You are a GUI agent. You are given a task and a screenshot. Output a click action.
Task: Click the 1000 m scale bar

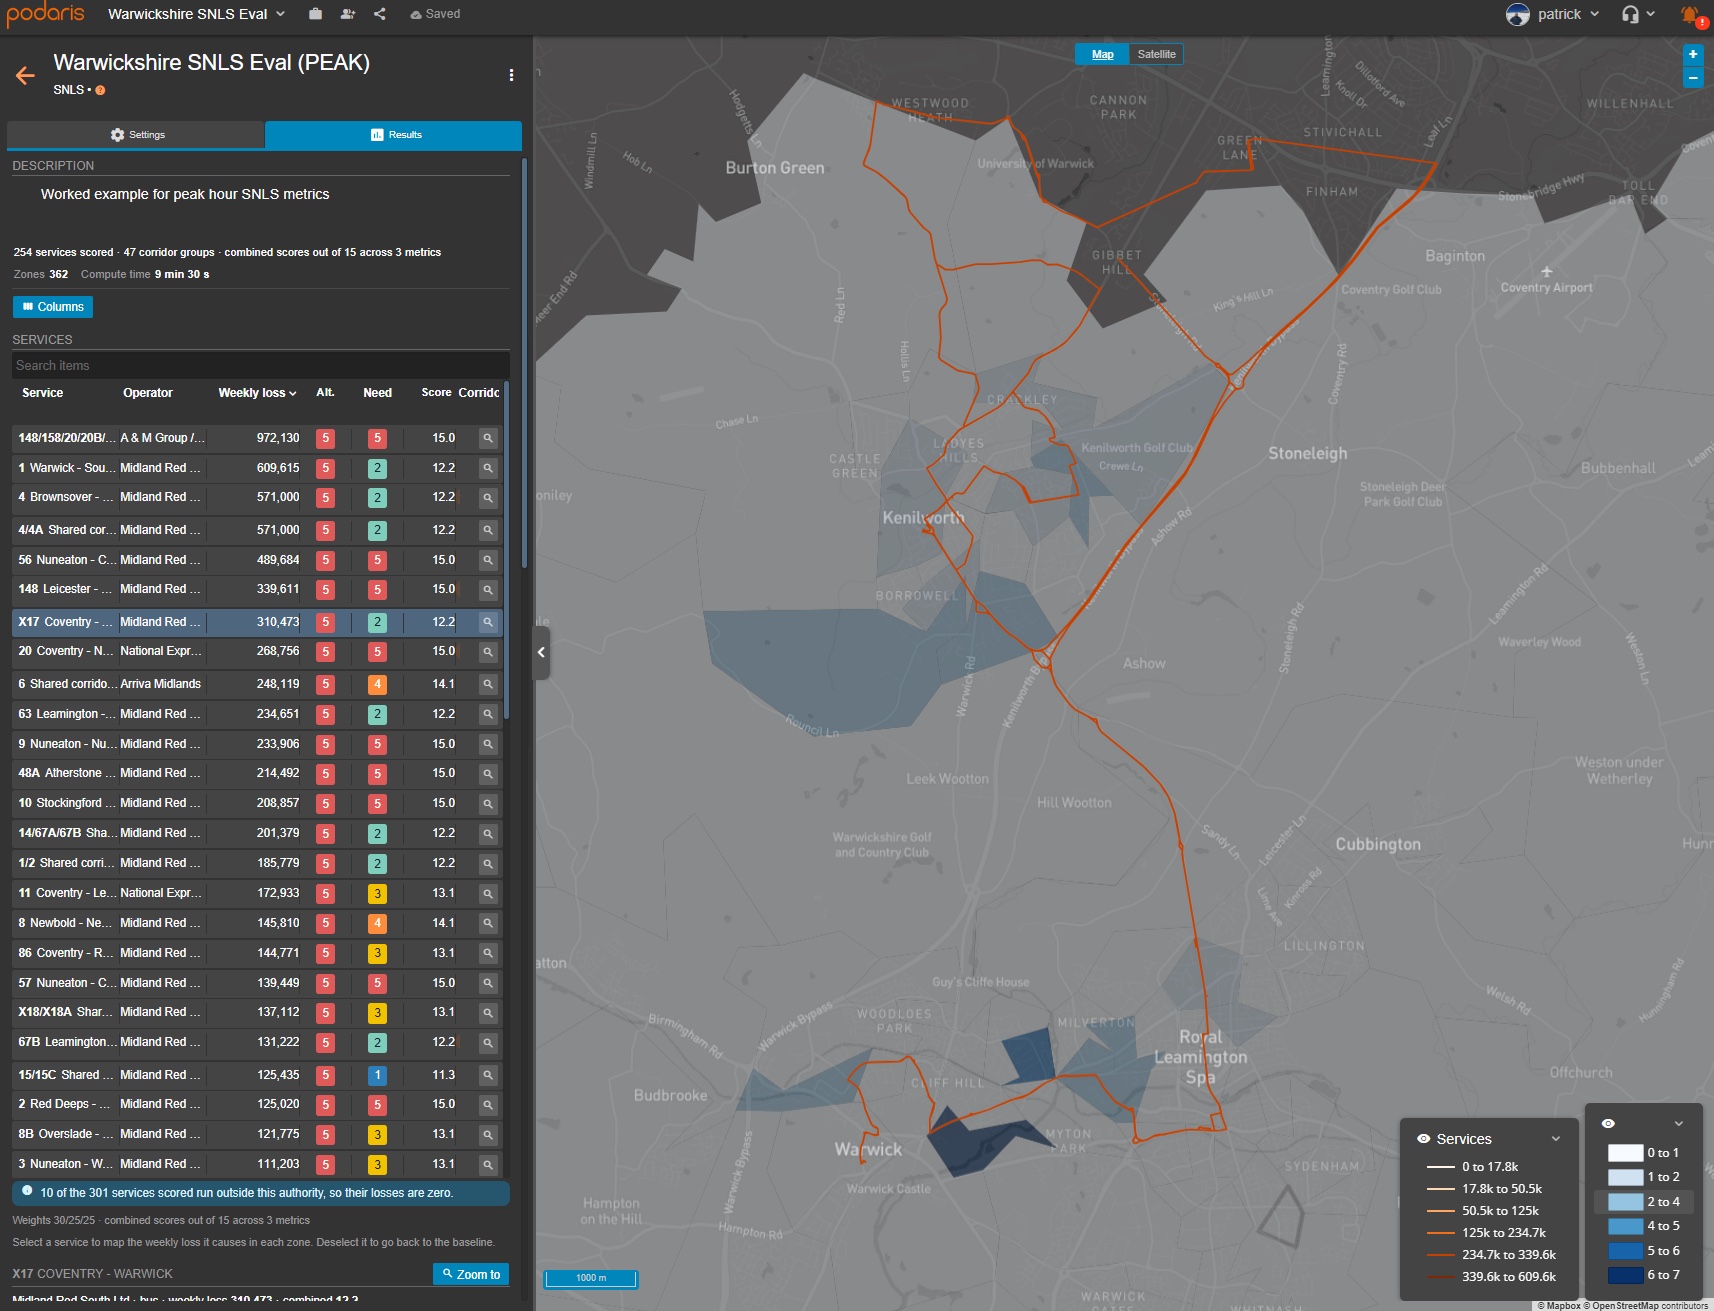[x=591, y=1278]
